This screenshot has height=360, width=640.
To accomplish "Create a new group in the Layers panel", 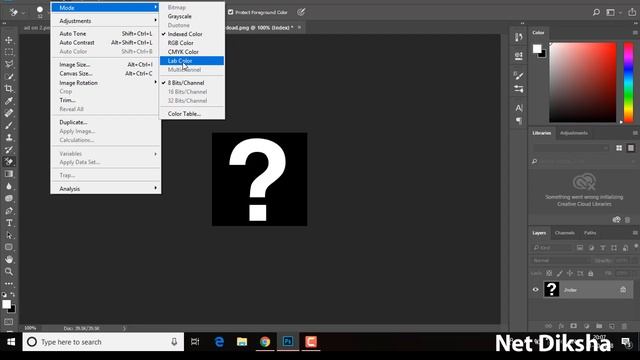I will point(599,326).
